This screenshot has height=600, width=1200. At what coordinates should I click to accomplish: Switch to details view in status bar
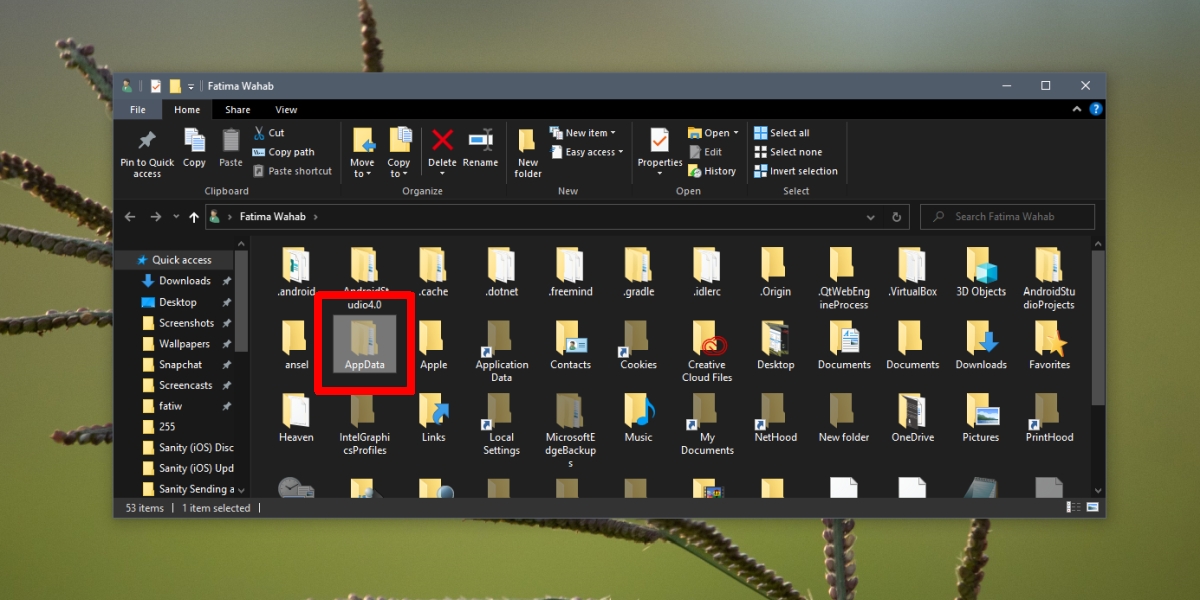click(x=1073, y=508)
